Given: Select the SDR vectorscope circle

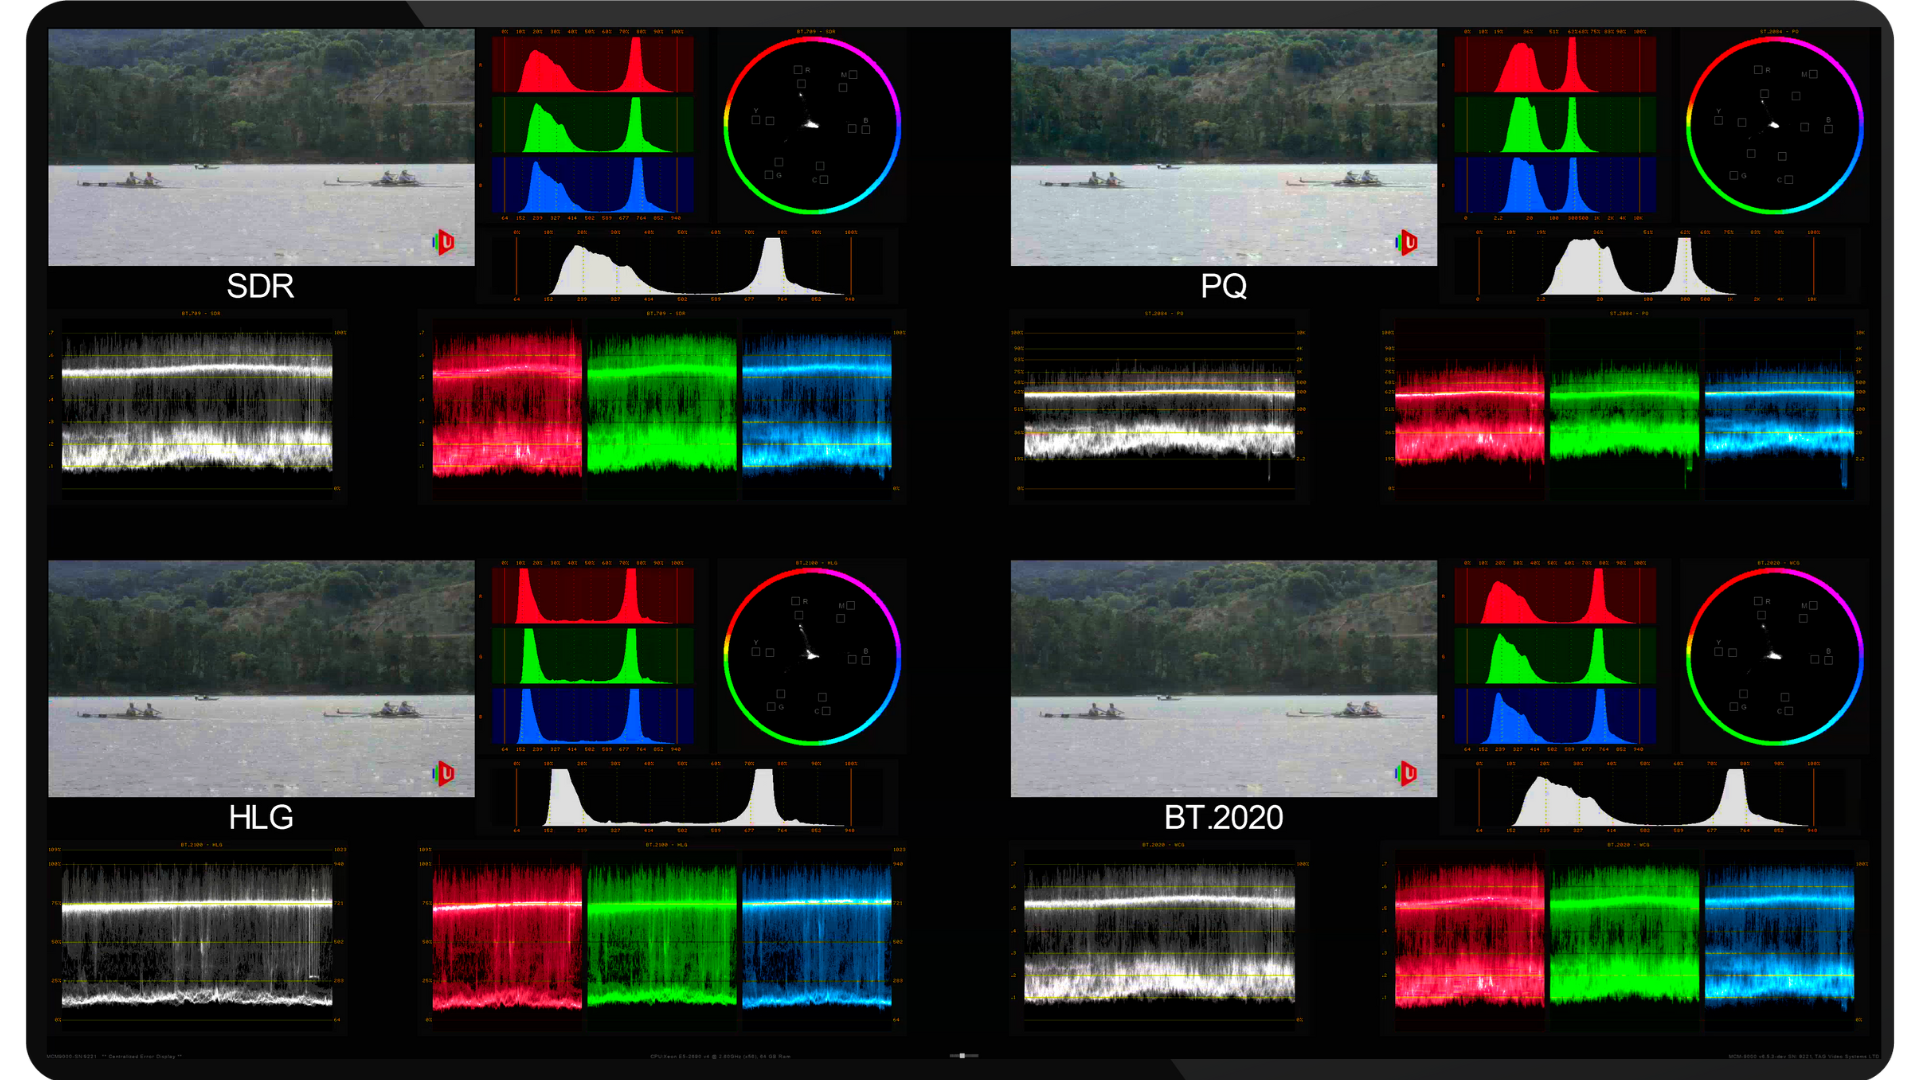Looking at the screenshot, I should tap(812, 125).
